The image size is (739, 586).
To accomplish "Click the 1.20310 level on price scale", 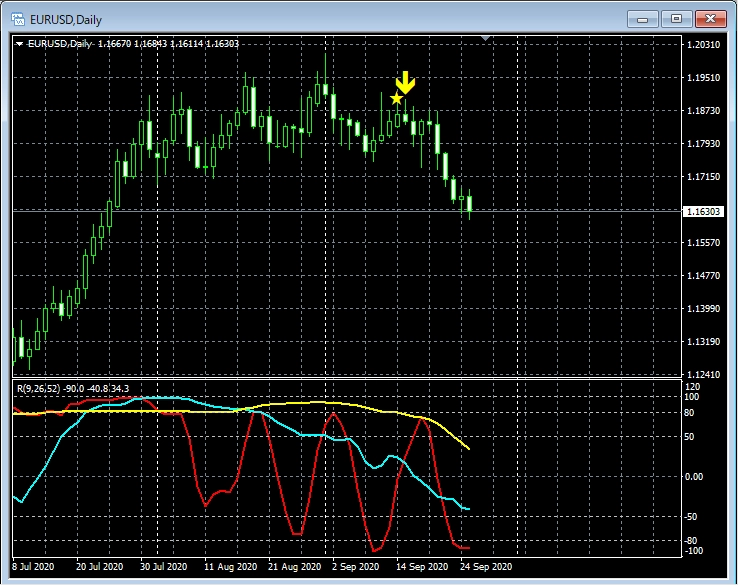I will pyautogui.click(x=703, y=45).
